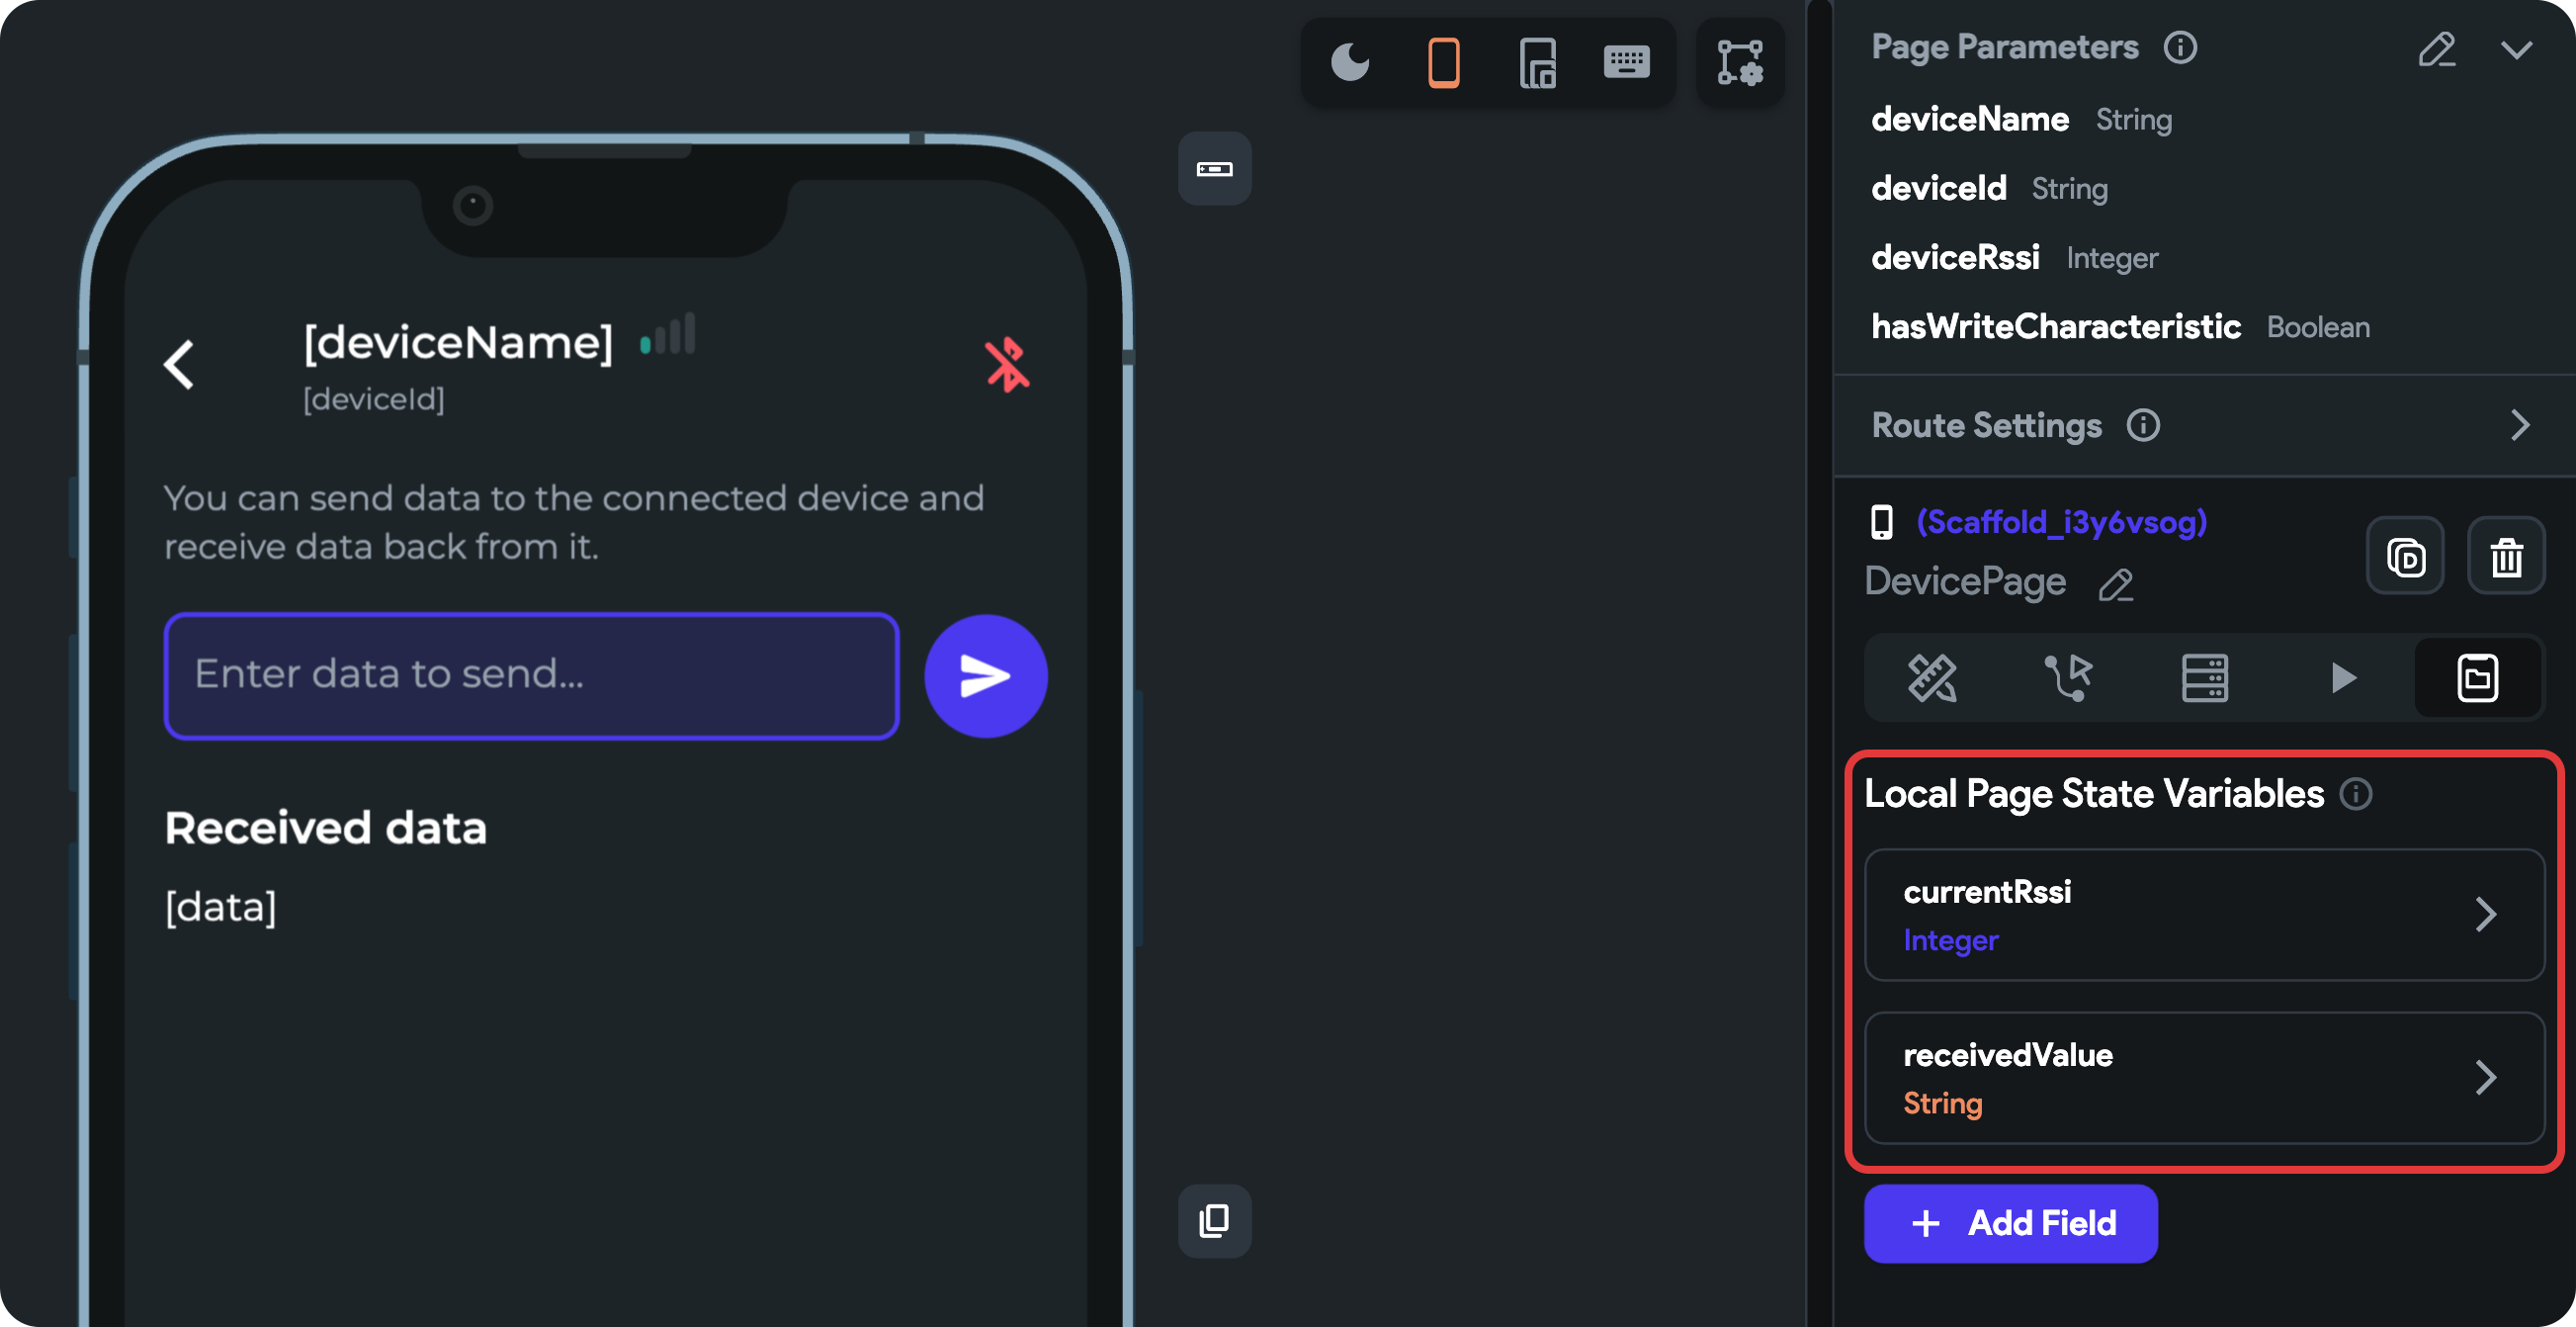Image resolution: width=2576 pixels, height=1327 pixels.
Task: Open the widget tree settings icon
Action: pos(1740,63)
